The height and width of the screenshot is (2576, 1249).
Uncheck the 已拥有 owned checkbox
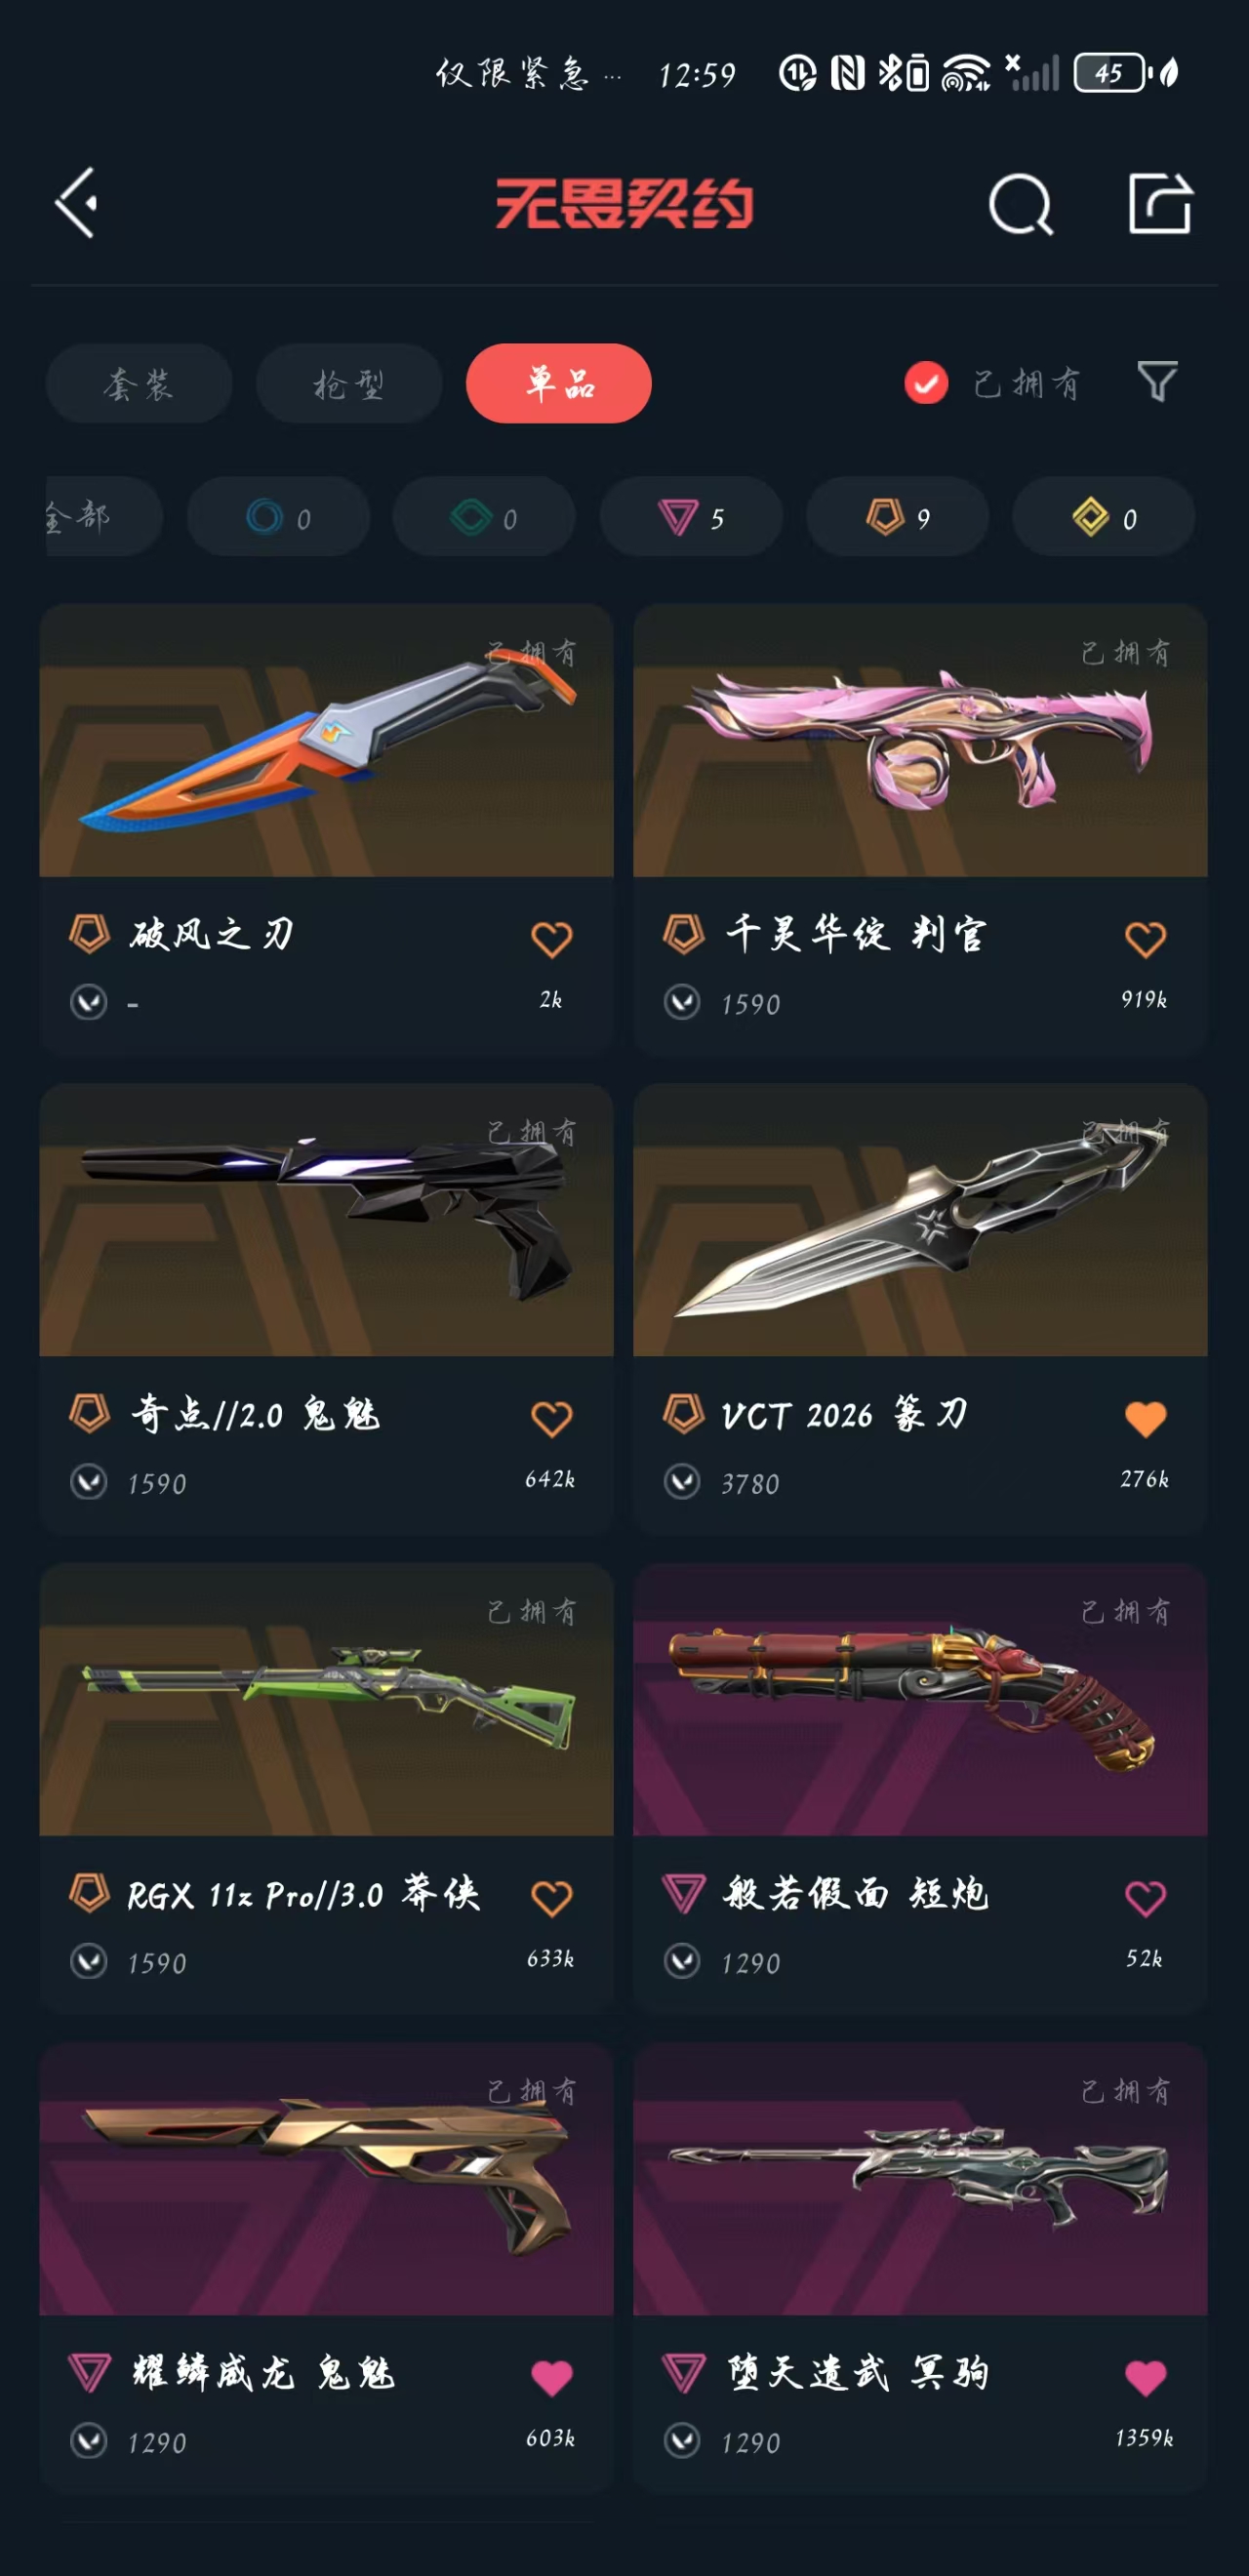click(926, 383)
